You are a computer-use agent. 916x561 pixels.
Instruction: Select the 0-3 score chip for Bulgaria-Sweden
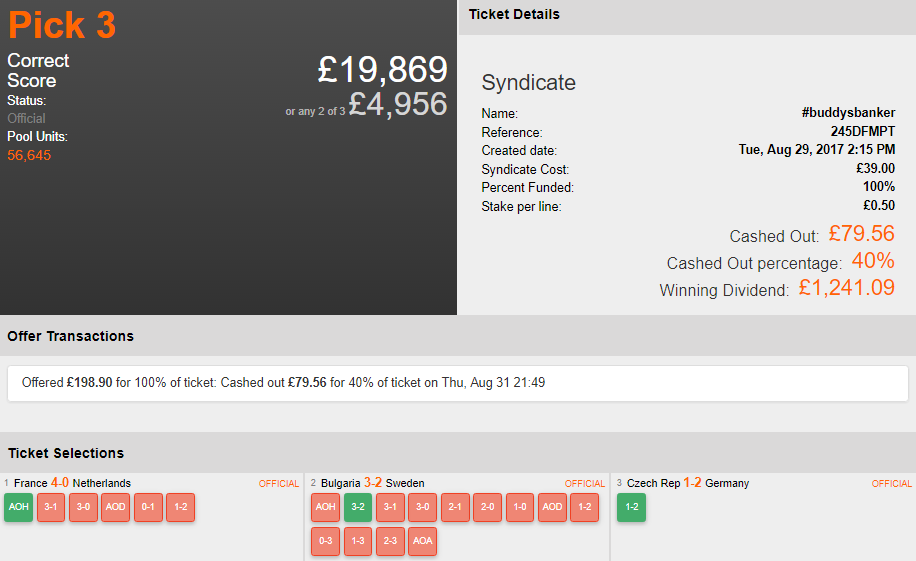pos(325,541)
